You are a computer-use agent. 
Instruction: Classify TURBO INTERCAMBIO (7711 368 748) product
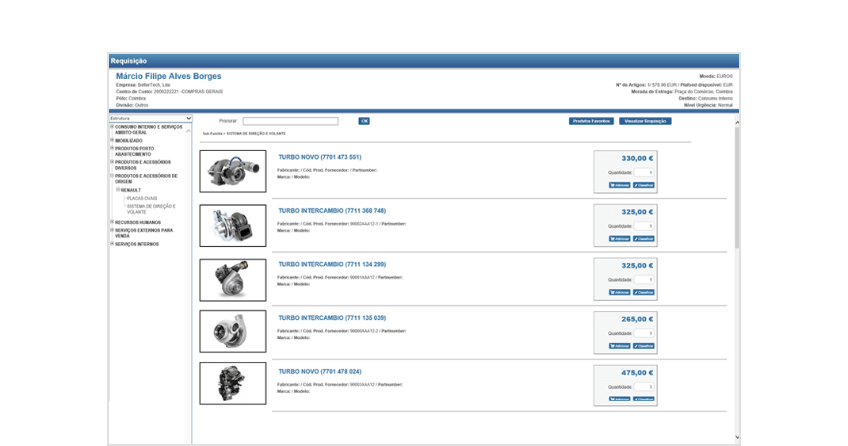click(x=644, y=239)
